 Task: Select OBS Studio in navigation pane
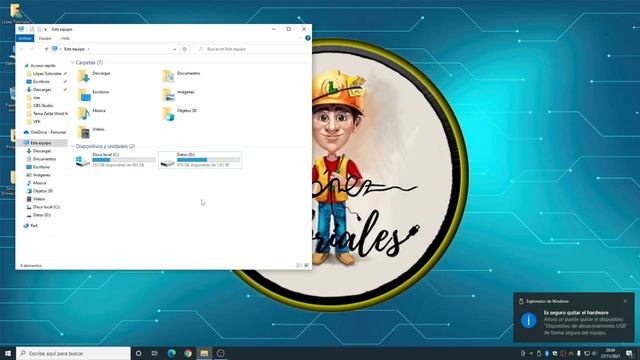point(42,105)
